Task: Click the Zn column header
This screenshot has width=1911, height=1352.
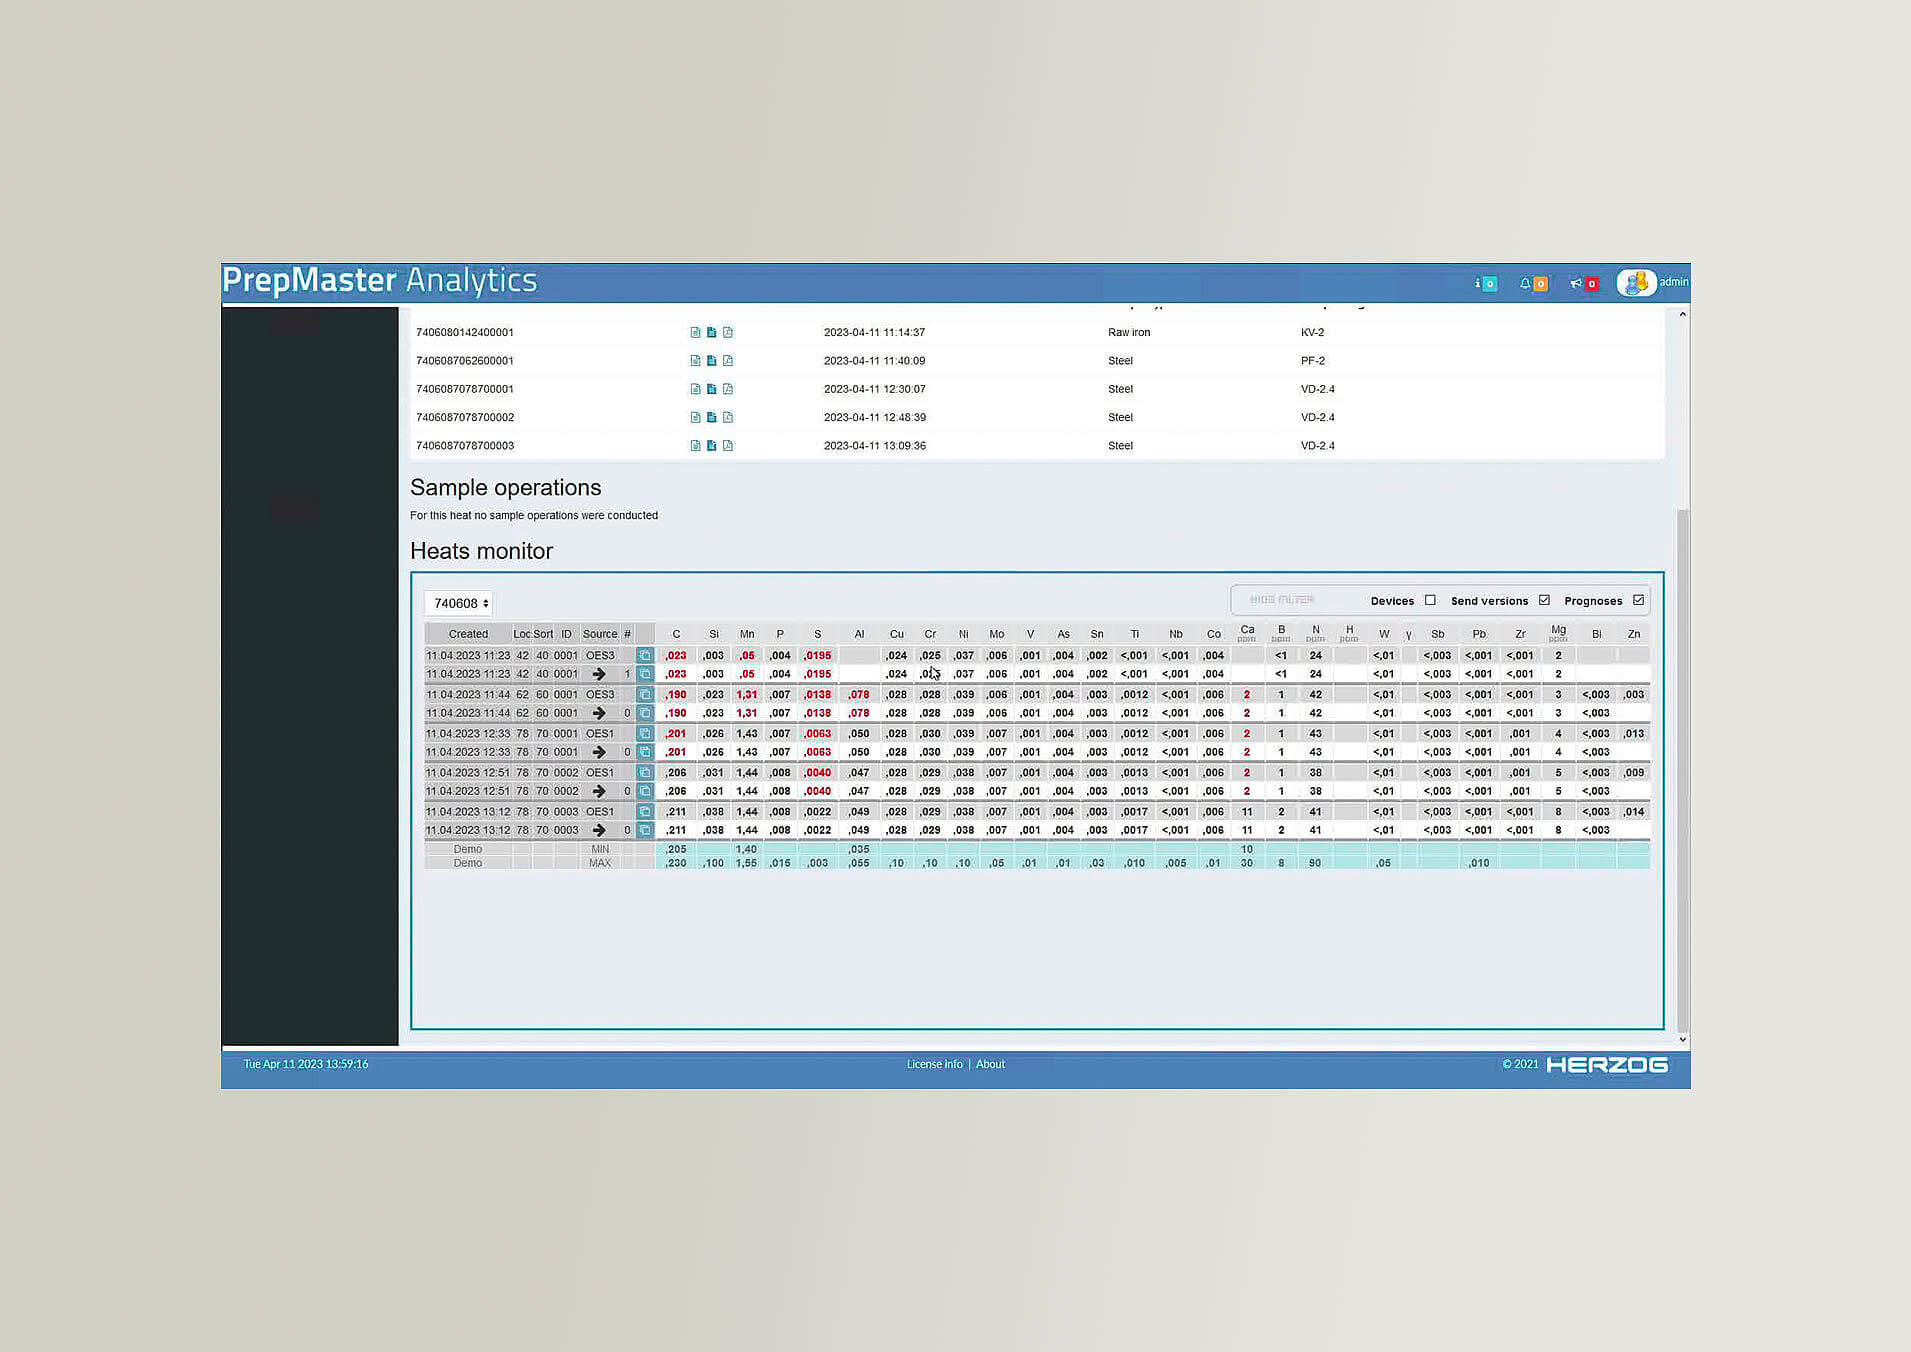Action: [x=1634, y=634]
